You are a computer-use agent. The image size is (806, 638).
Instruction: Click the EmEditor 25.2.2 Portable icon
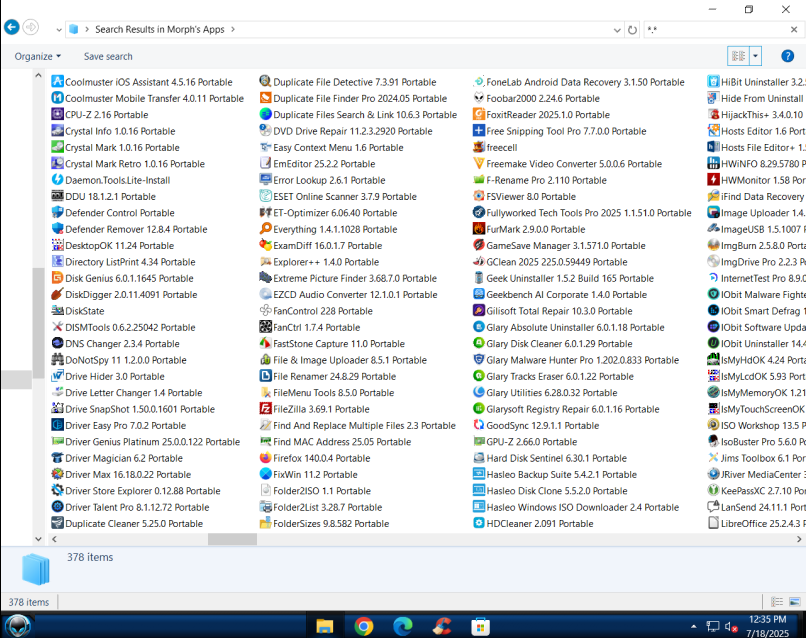point(265,163)
